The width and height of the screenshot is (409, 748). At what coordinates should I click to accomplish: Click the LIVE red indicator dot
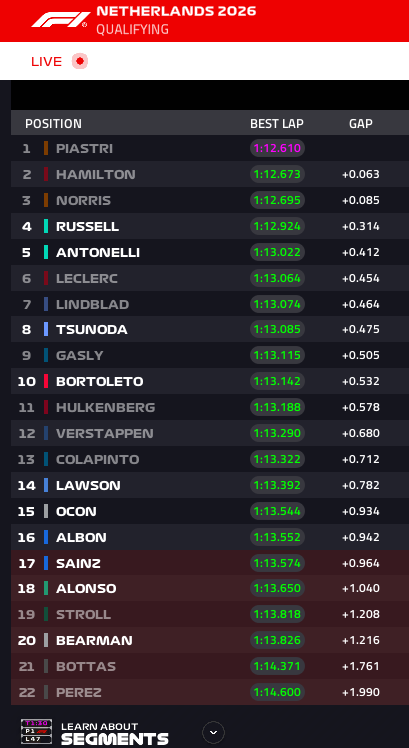tap(80, 61)
